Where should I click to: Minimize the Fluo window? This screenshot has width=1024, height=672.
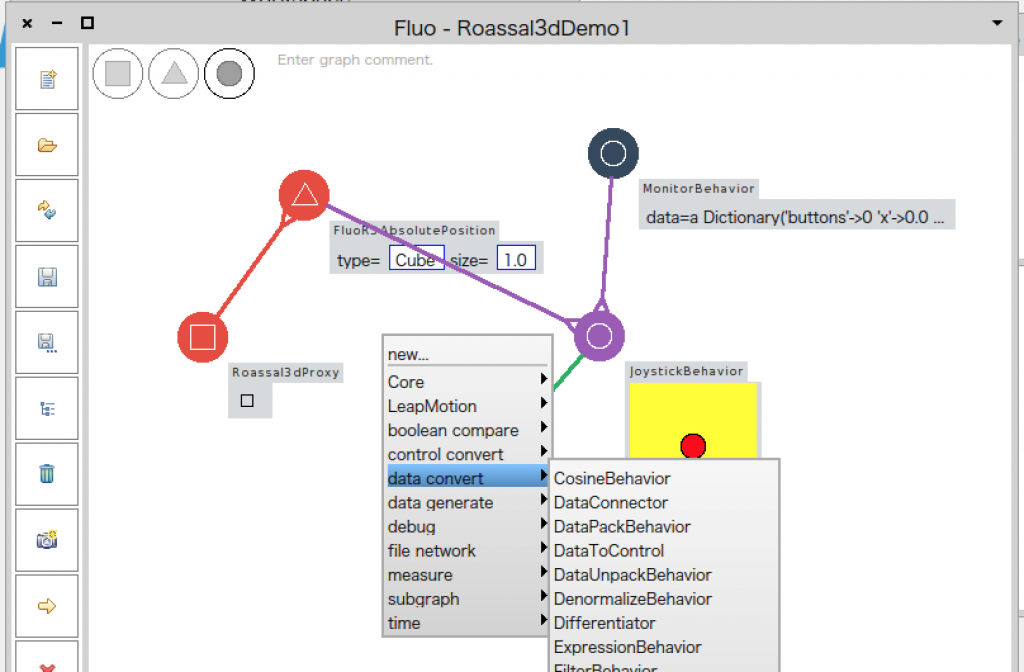[57, 23]
